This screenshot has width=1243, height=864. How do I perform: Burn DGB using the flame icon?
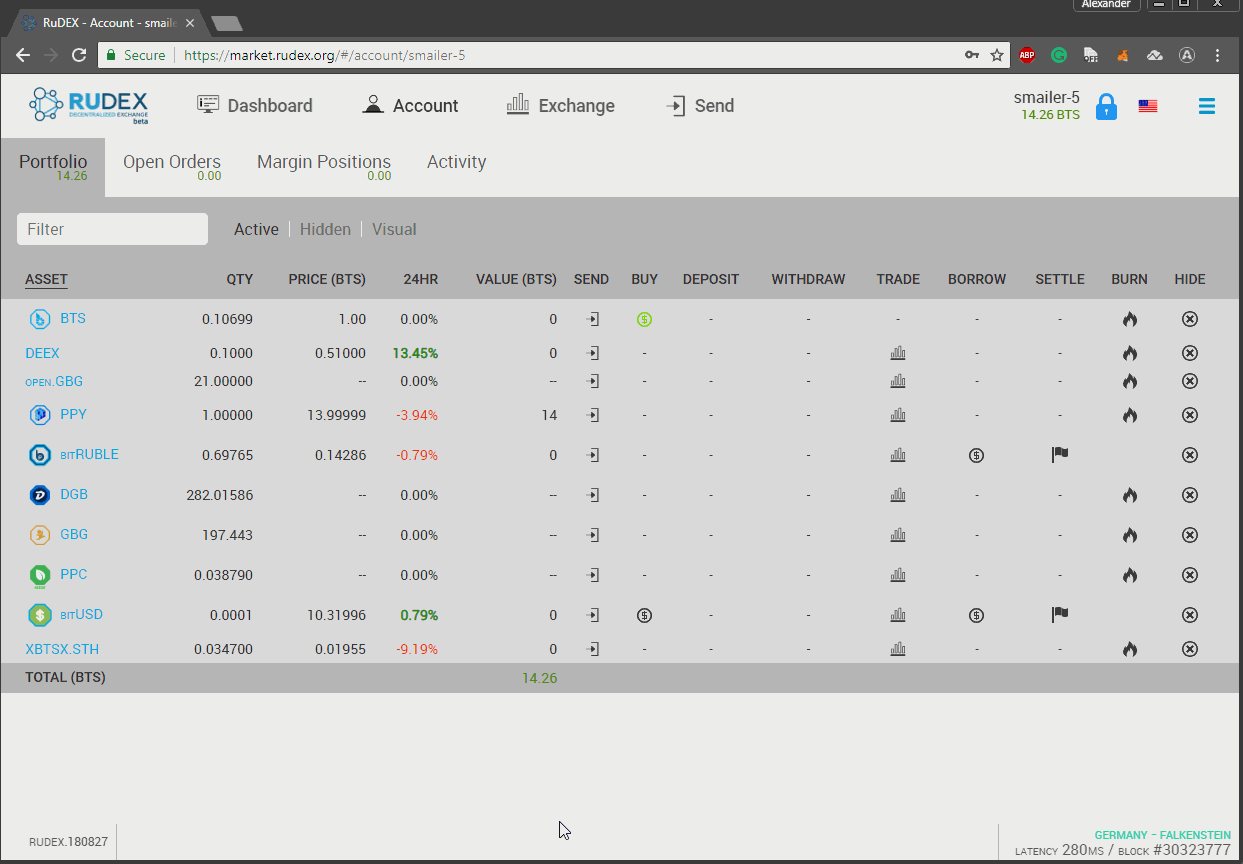coord(1130,495)
